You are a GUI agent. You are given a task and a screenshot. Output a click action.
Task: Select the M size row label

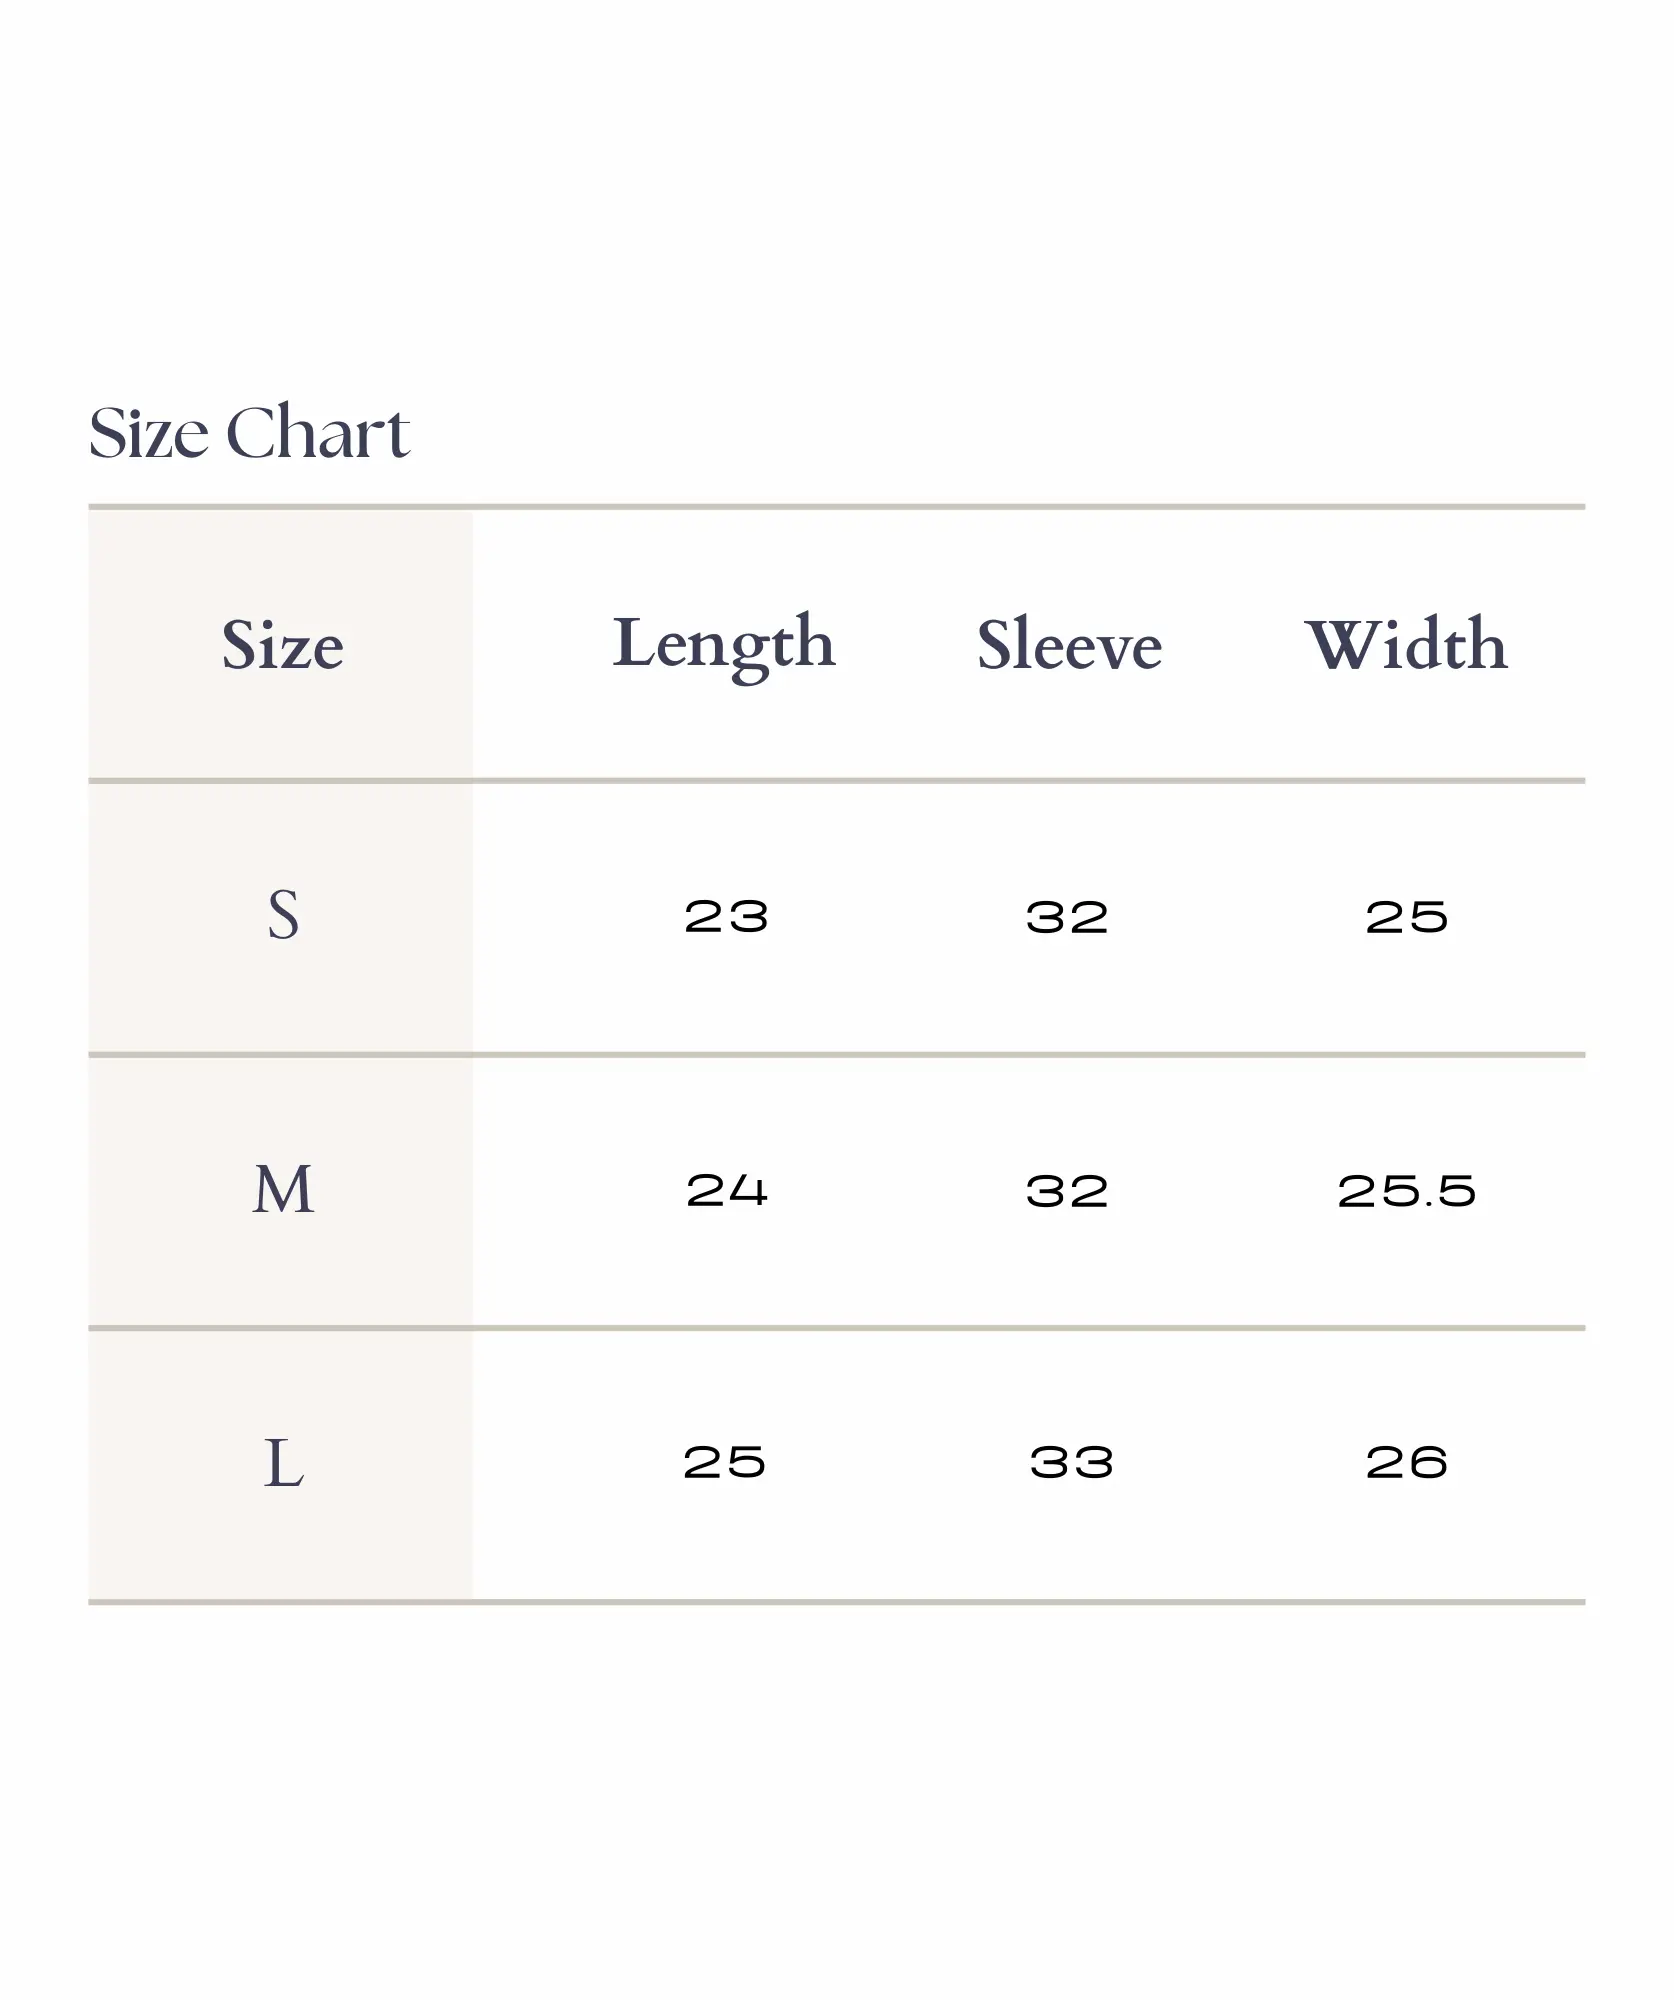pos(283,1190)
